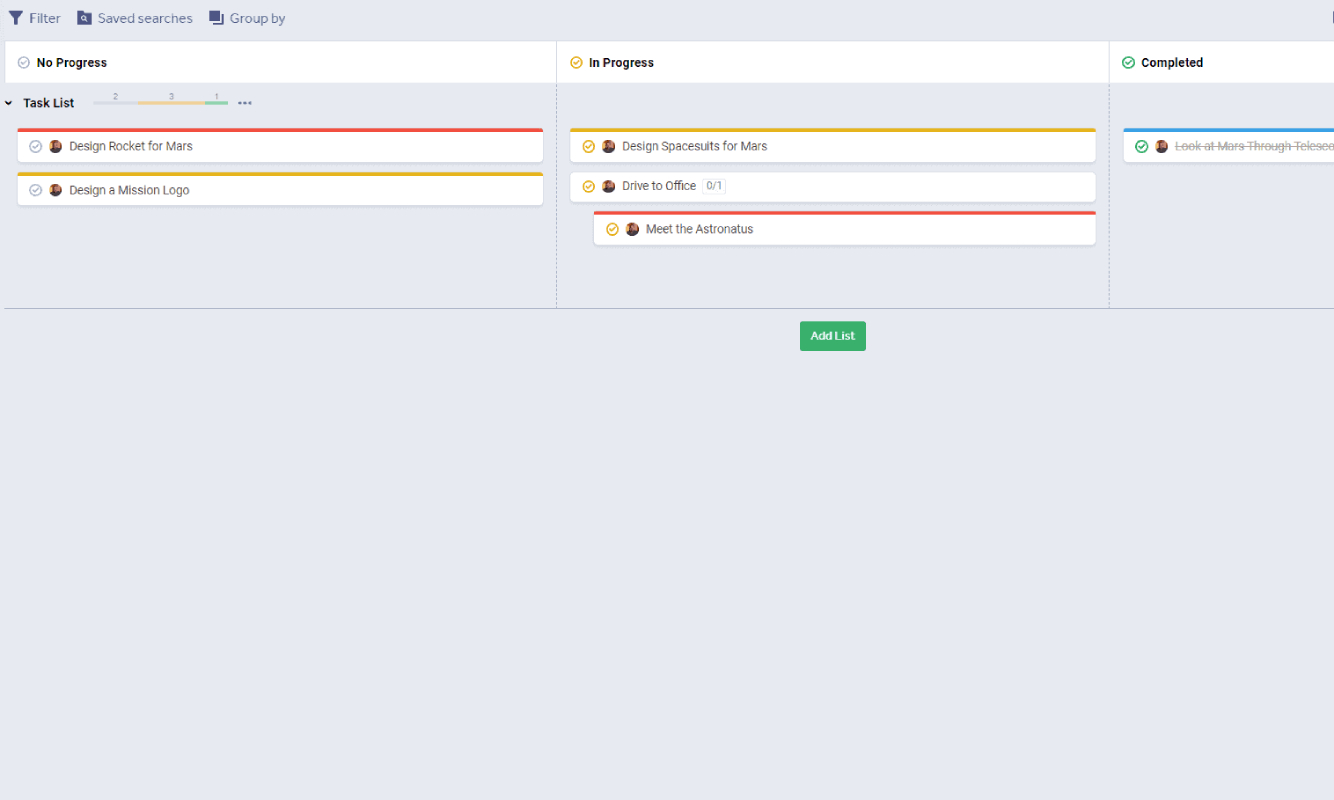The height and width of the screenshot is (800, 1334).
Task: Open Saved searches folder icon
Action: pos(84,18)
